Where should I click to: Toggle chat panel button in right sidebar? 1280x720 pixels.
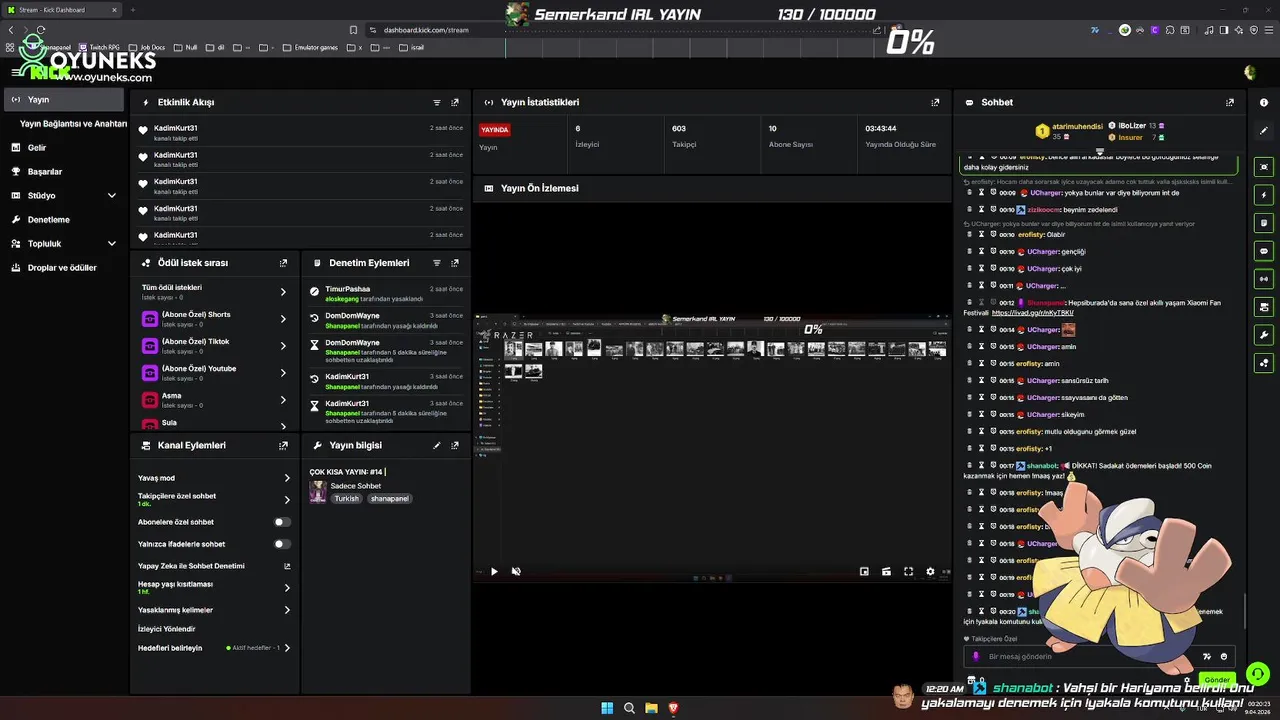1264,251
